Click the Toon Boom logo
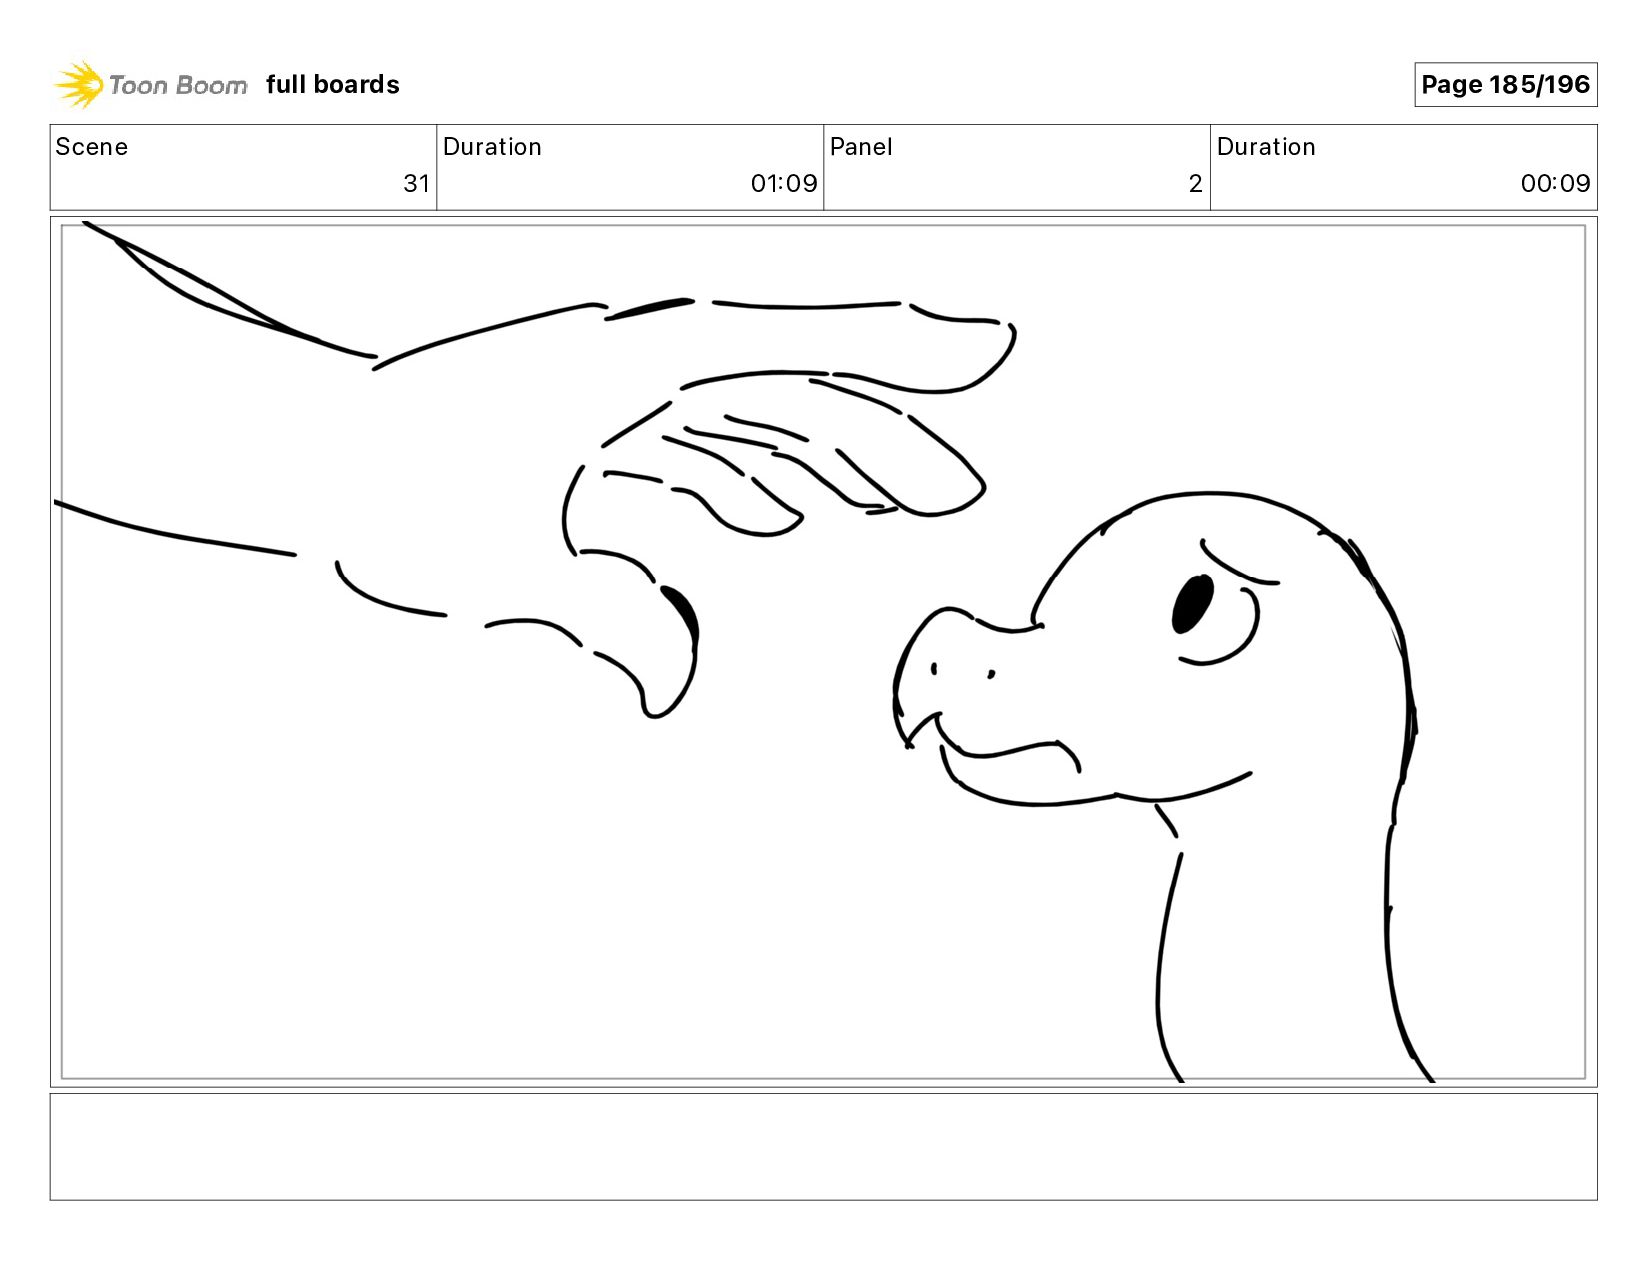 point(150,84)
